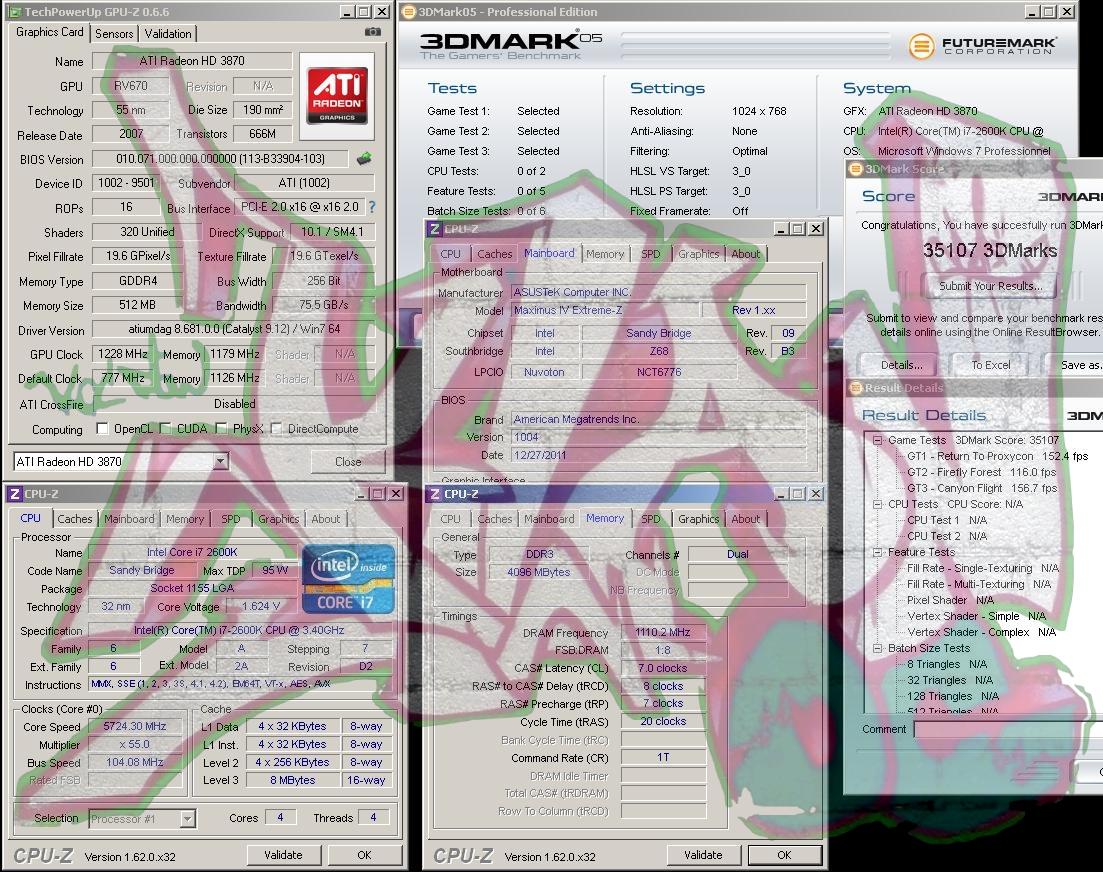Select the CPU Test 1 tree row
This screenshot has width=1103, height=872.
coord(947,520)
